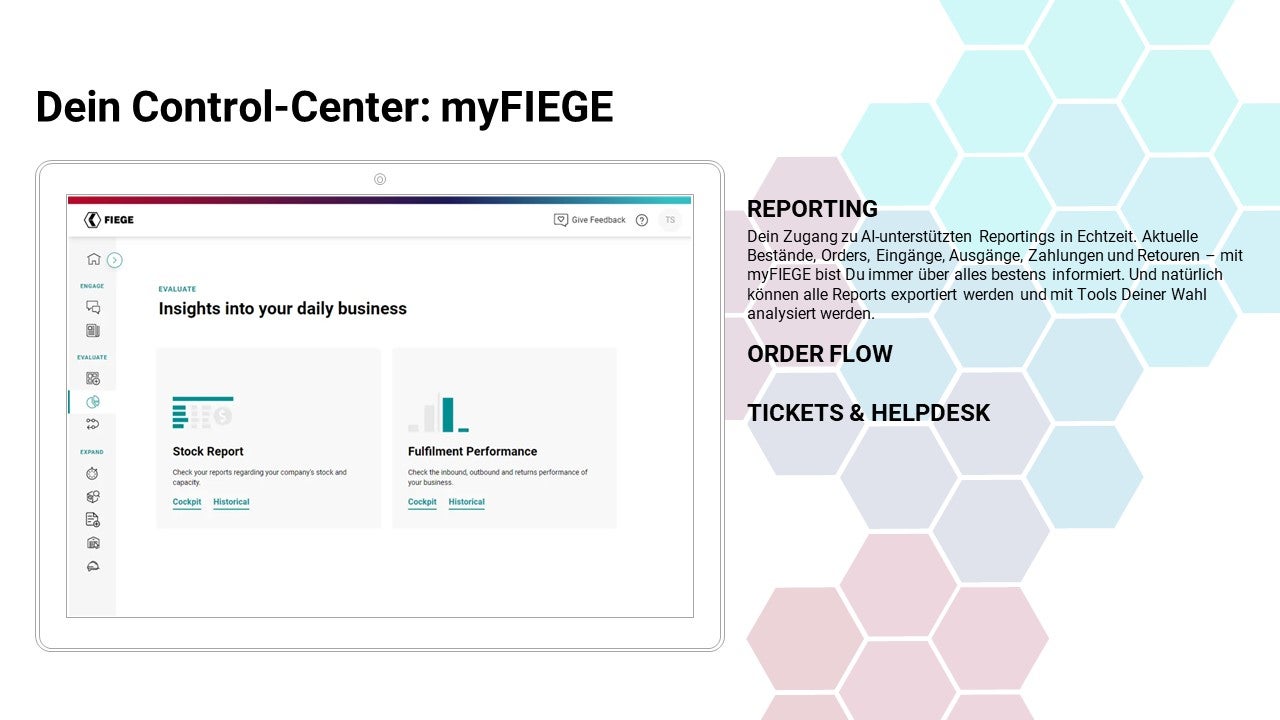Viewport: 1280px width, 720px height.
Task: Open the home icon in the sidebar
Action: [93, 259]
